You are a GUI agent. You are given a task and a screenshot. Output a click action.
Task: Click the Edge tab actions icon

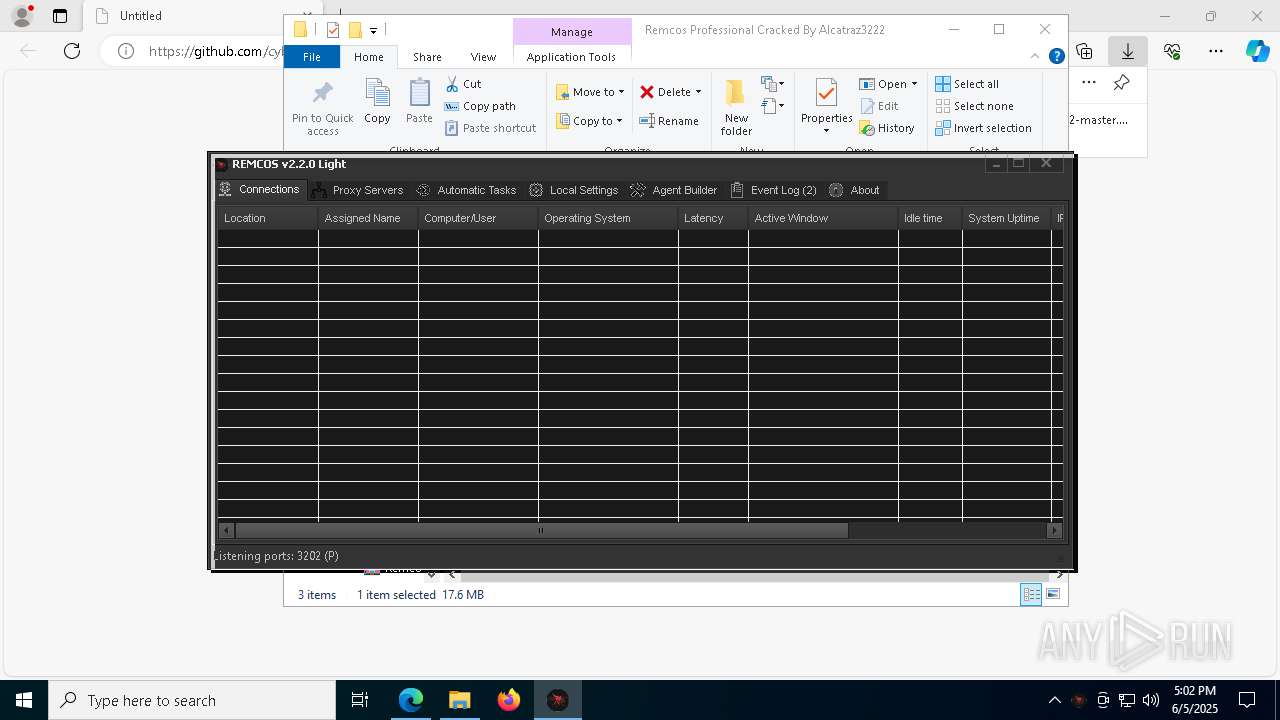pyautogui.click(x=60, y=16)
